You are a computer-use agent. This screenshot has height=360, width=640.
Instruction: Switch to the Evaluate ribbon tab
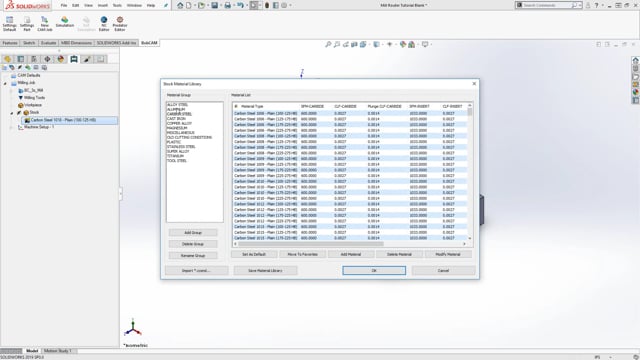click(48, 43)
